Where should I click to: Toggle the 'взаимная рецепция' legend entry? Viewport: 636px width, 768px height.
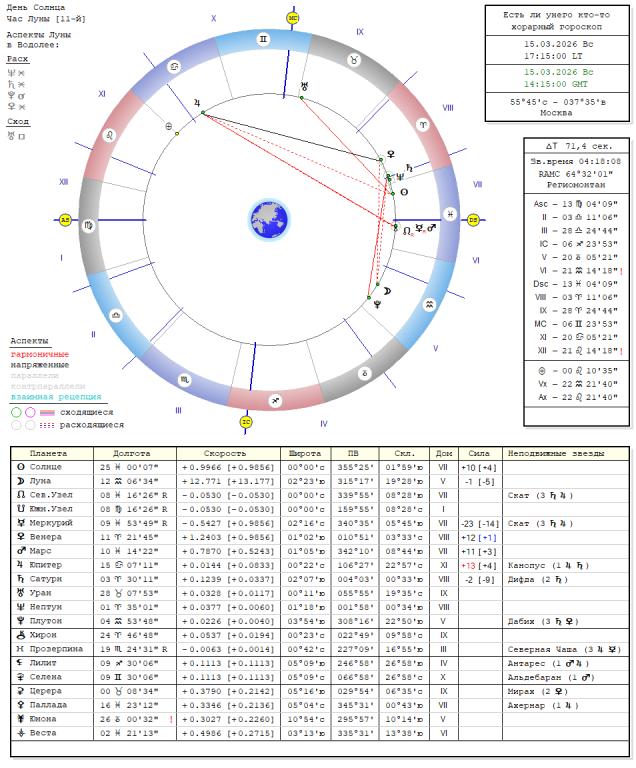(x=48, y=397)
